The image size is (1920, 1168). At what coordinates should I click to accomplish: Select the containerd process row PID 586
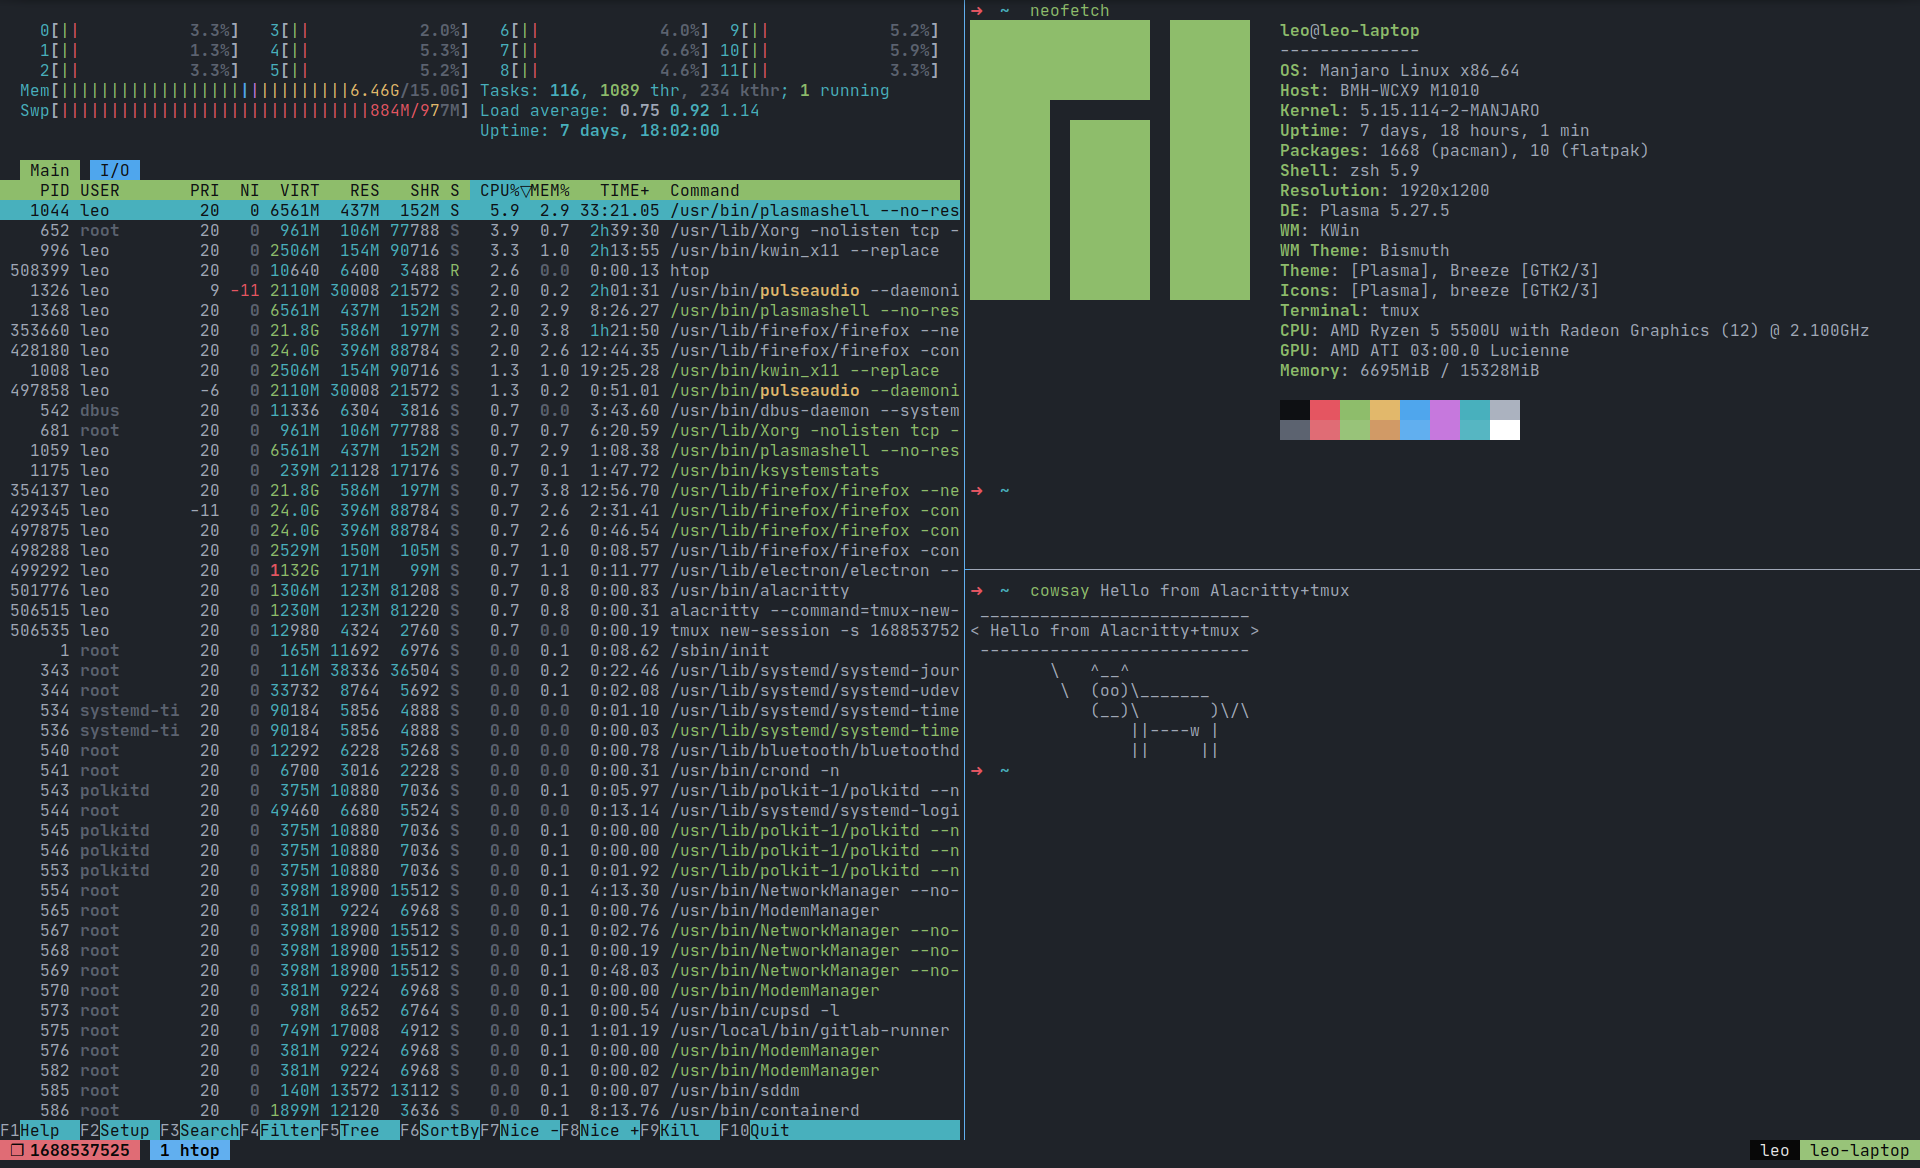pyautogui.click(x=480, y=1110)
